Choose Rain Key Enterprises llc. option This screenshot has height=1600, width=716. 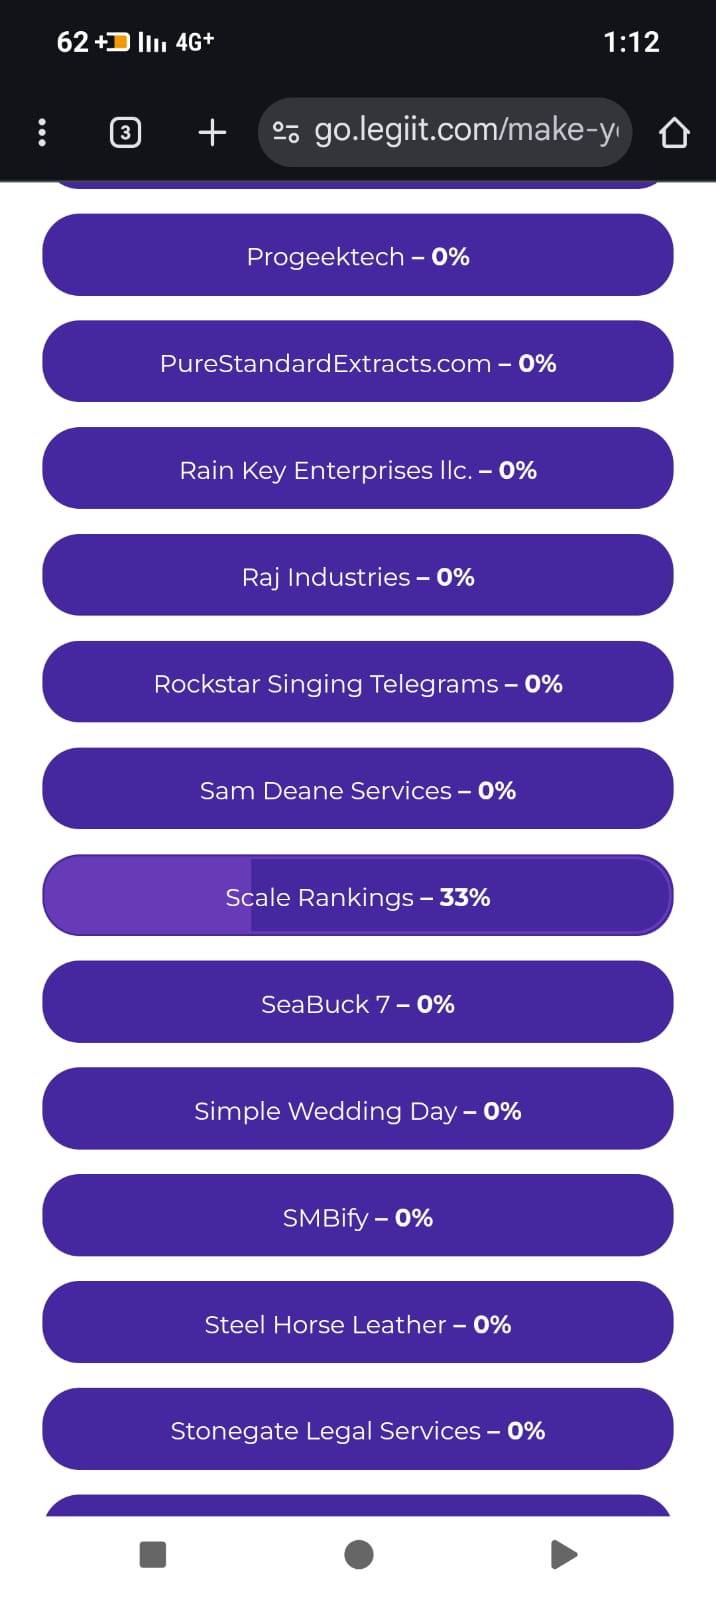point(358,469)
